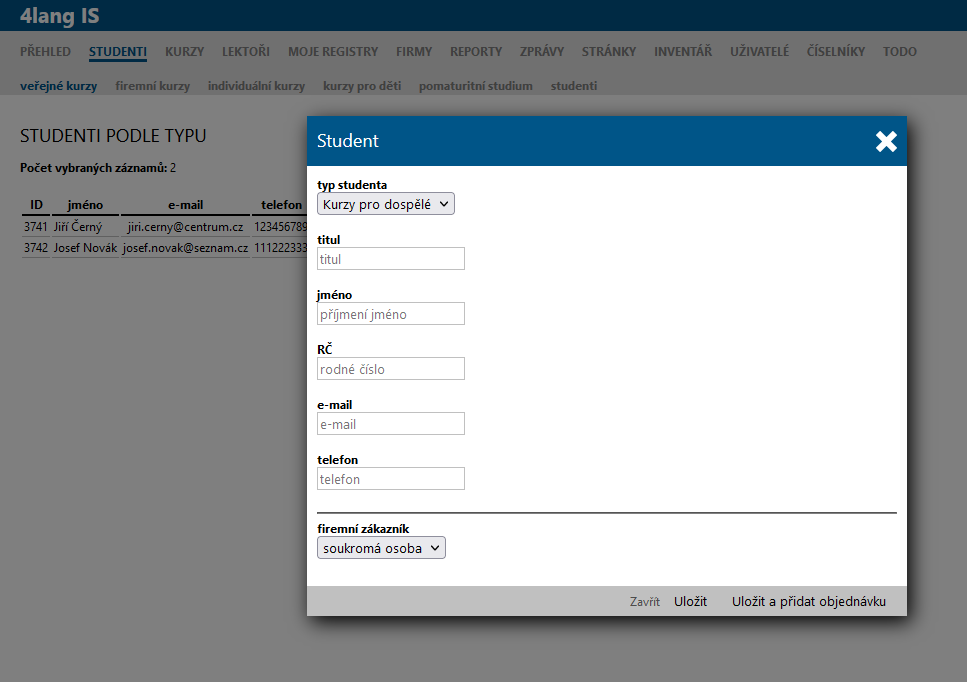
Task: Click the rodné číslo input field
Action: (x=391, y=369)
